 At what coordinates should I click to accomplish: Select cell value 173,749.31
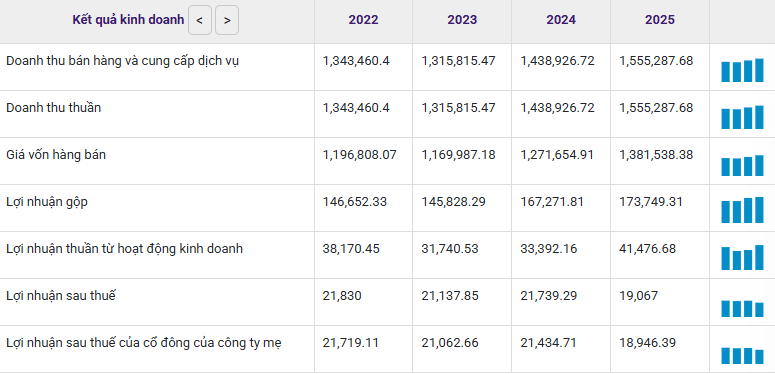point(650,202)
